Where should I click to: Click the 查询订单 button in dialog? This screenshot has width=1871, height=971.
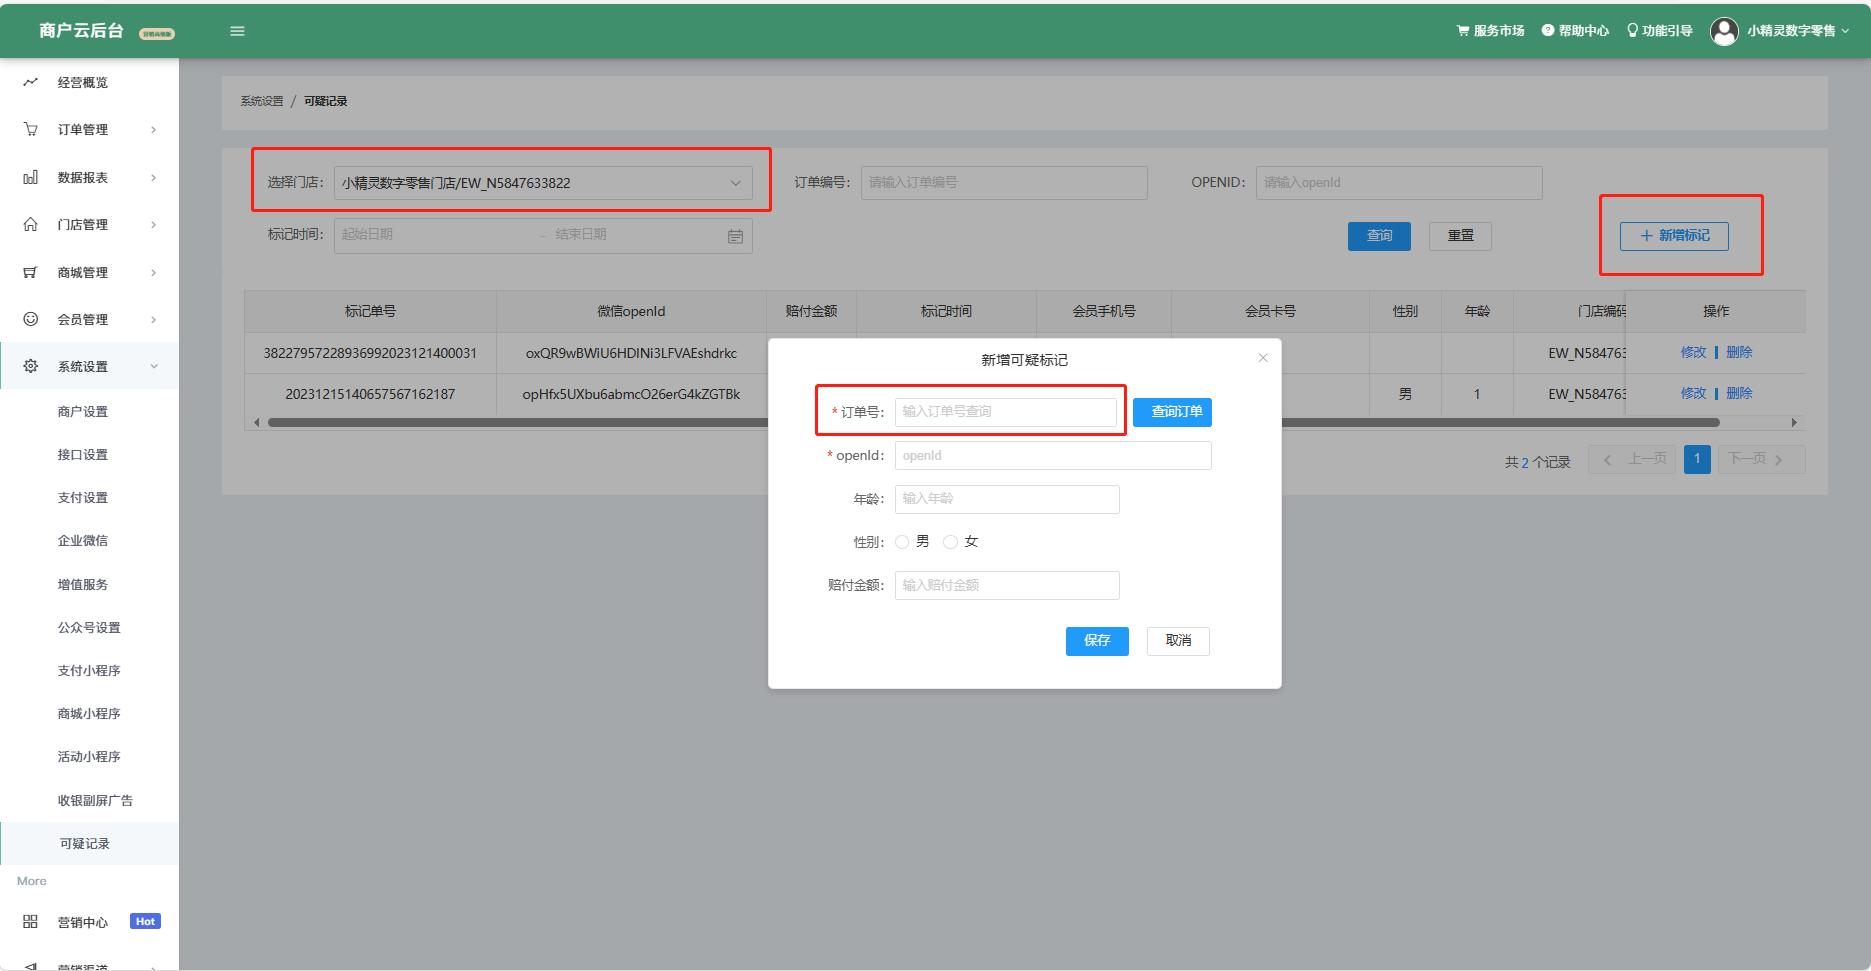1172,412
